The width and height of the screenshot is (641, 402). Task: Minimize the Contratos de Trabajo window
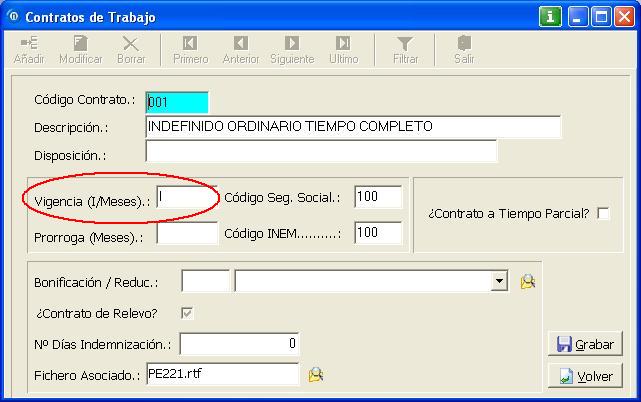pyautogui.click(x=578, y=17)
